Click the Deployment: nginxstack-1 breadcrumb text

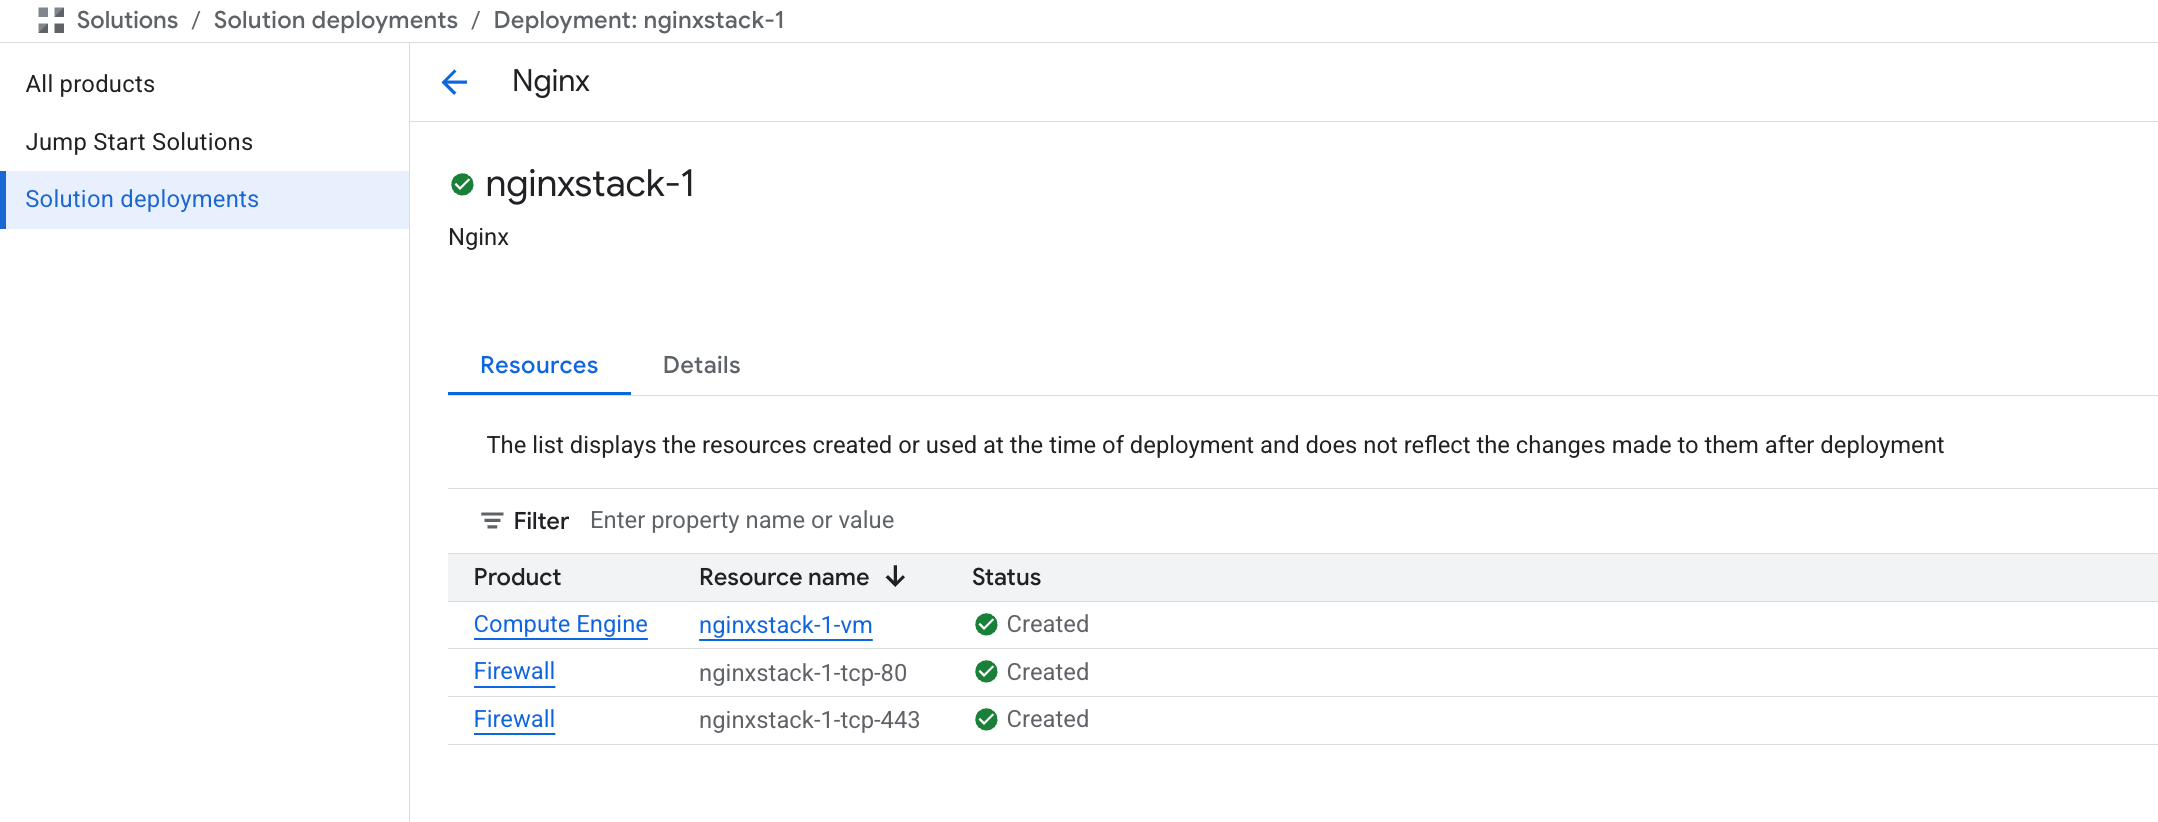click(639, 20)
